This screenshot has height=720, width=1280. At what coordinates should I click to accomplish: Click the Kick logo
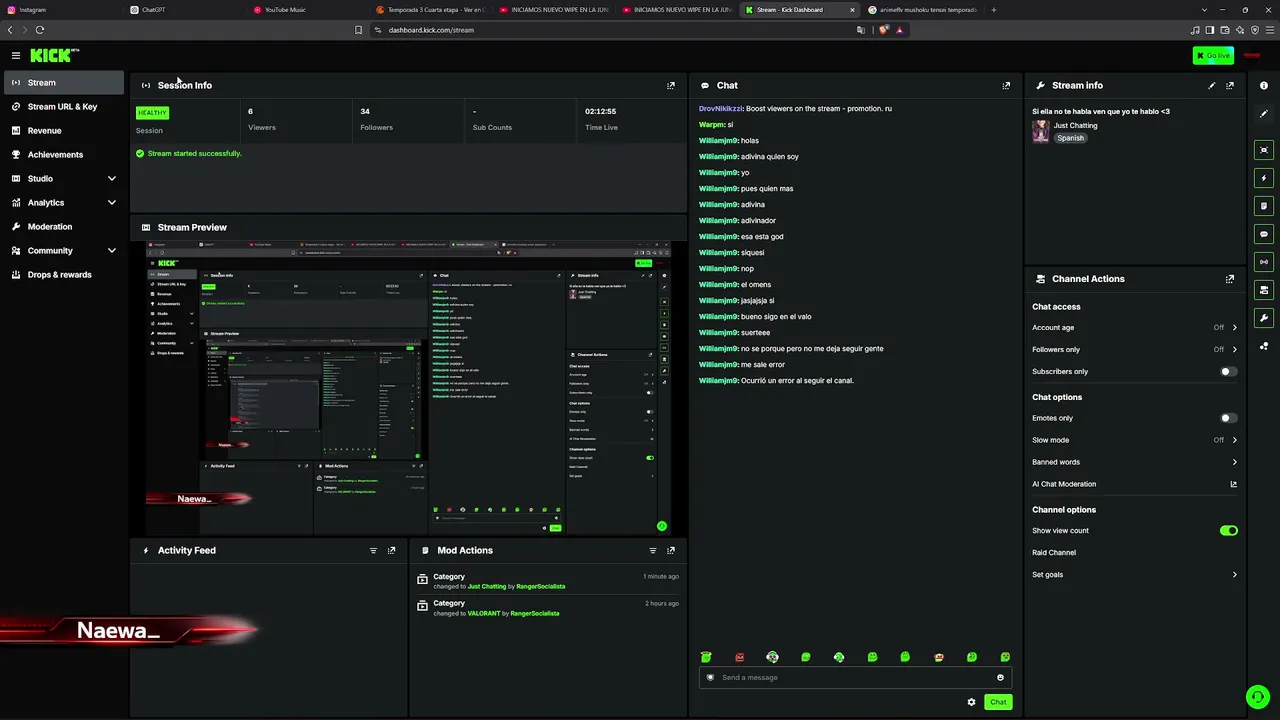click(54, 55)
